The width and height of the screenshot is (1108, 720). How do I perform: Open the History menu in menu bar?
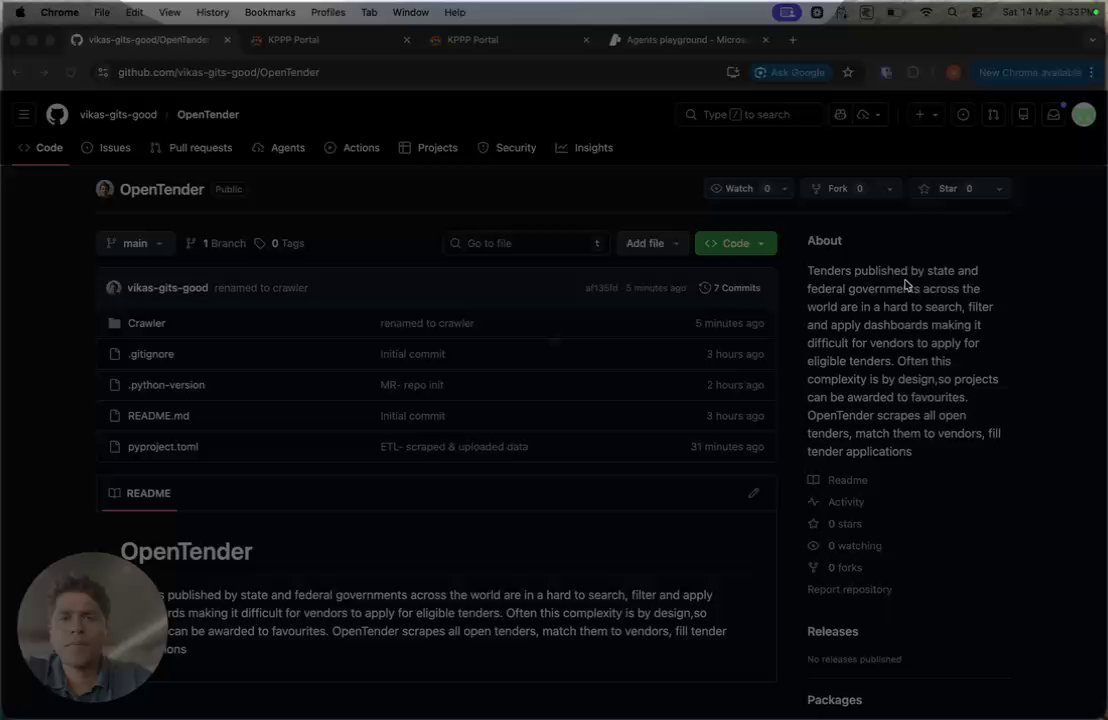pos(212,12)
